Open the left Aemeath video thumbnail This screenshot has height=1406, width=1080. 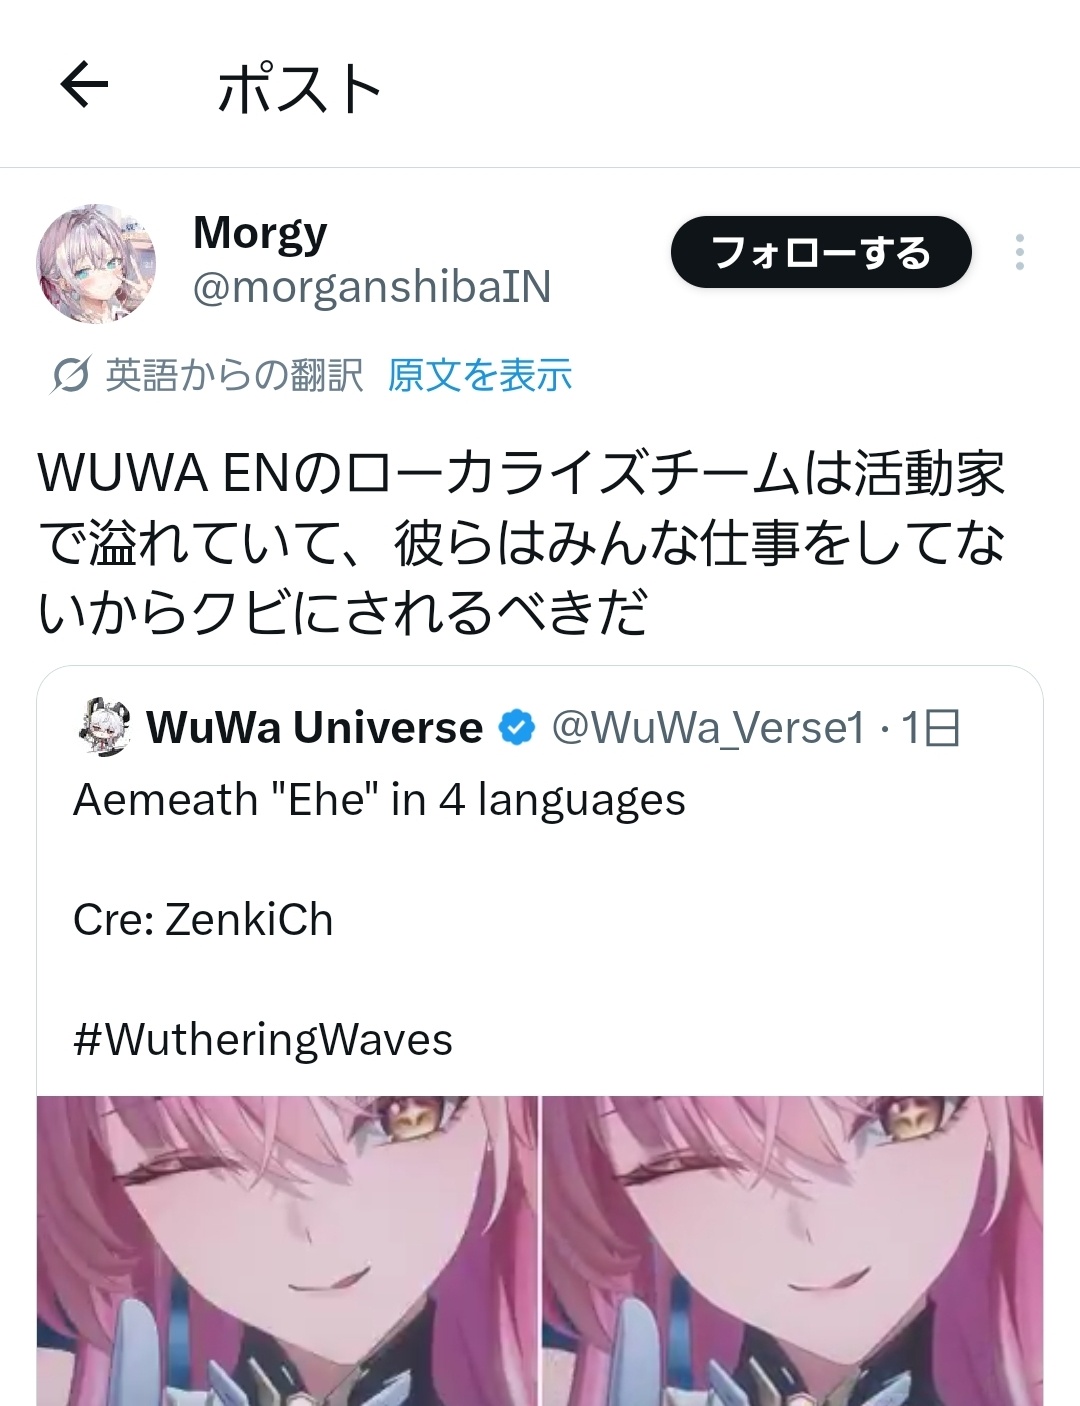[x=287, y=1251]
